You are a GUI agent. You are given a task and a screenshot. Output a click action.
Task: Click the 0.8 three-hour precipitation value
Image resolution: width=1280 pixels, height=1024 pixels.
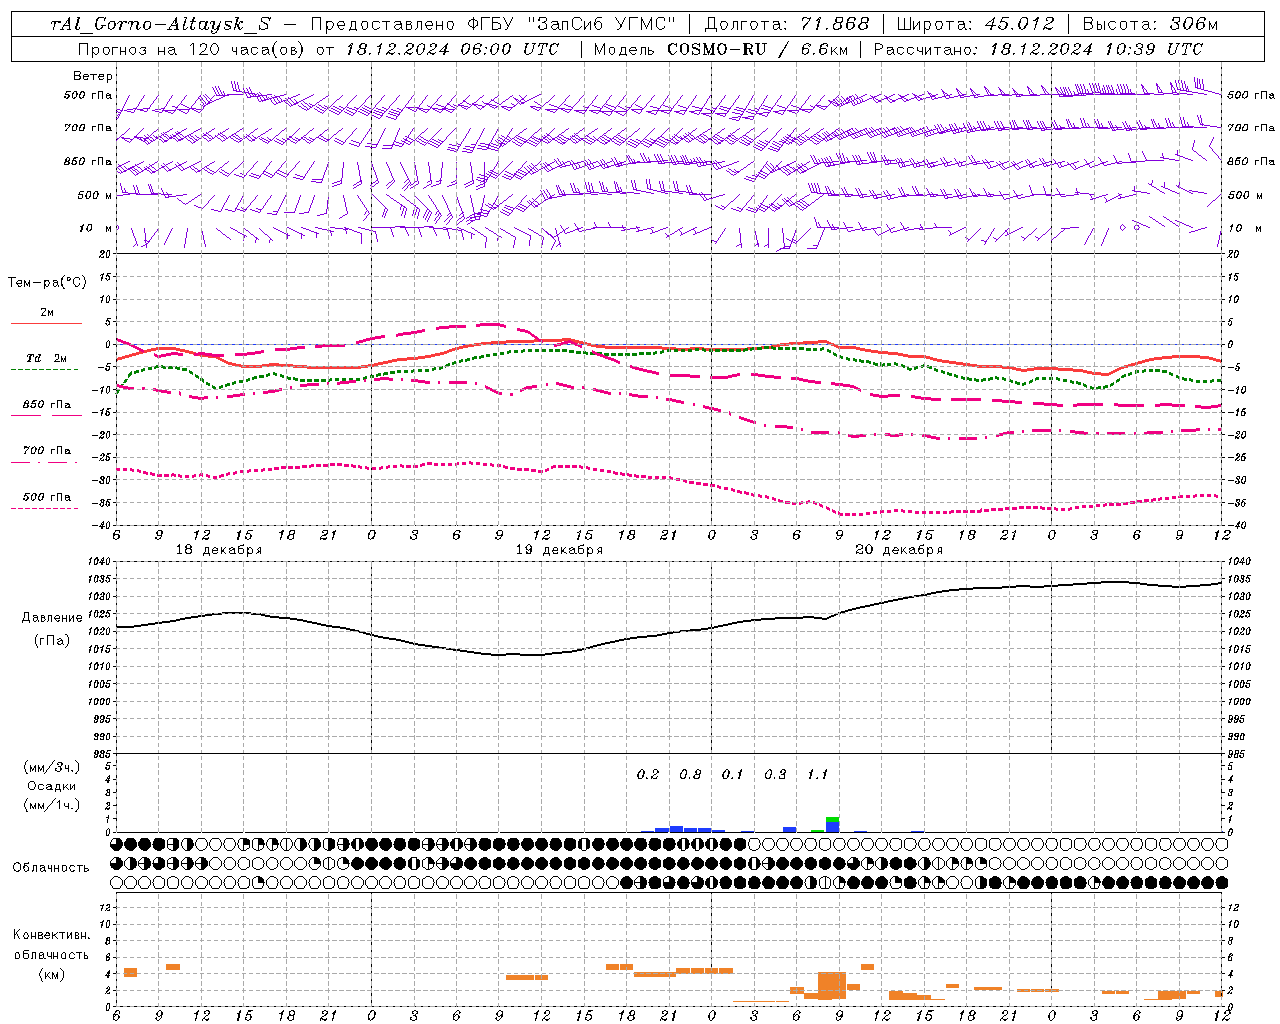pyautogui.click(x=690, y=774)
